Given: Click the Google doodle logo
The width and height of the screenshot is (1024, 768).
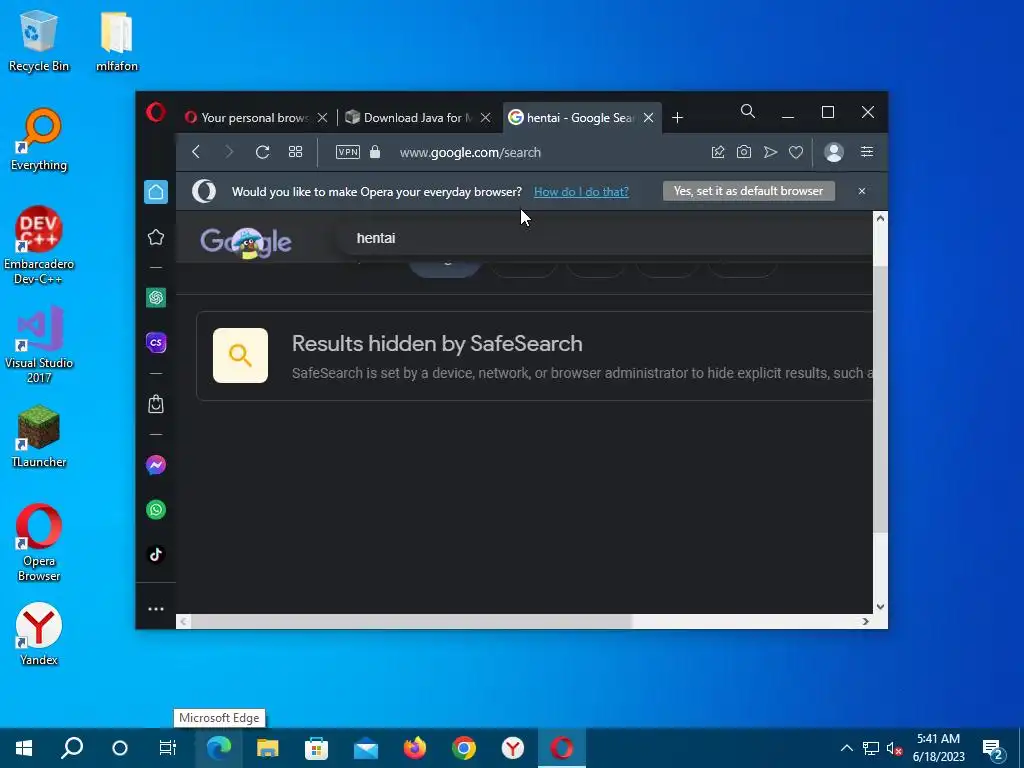Looking at the screenshot, I should pos(246,243).
